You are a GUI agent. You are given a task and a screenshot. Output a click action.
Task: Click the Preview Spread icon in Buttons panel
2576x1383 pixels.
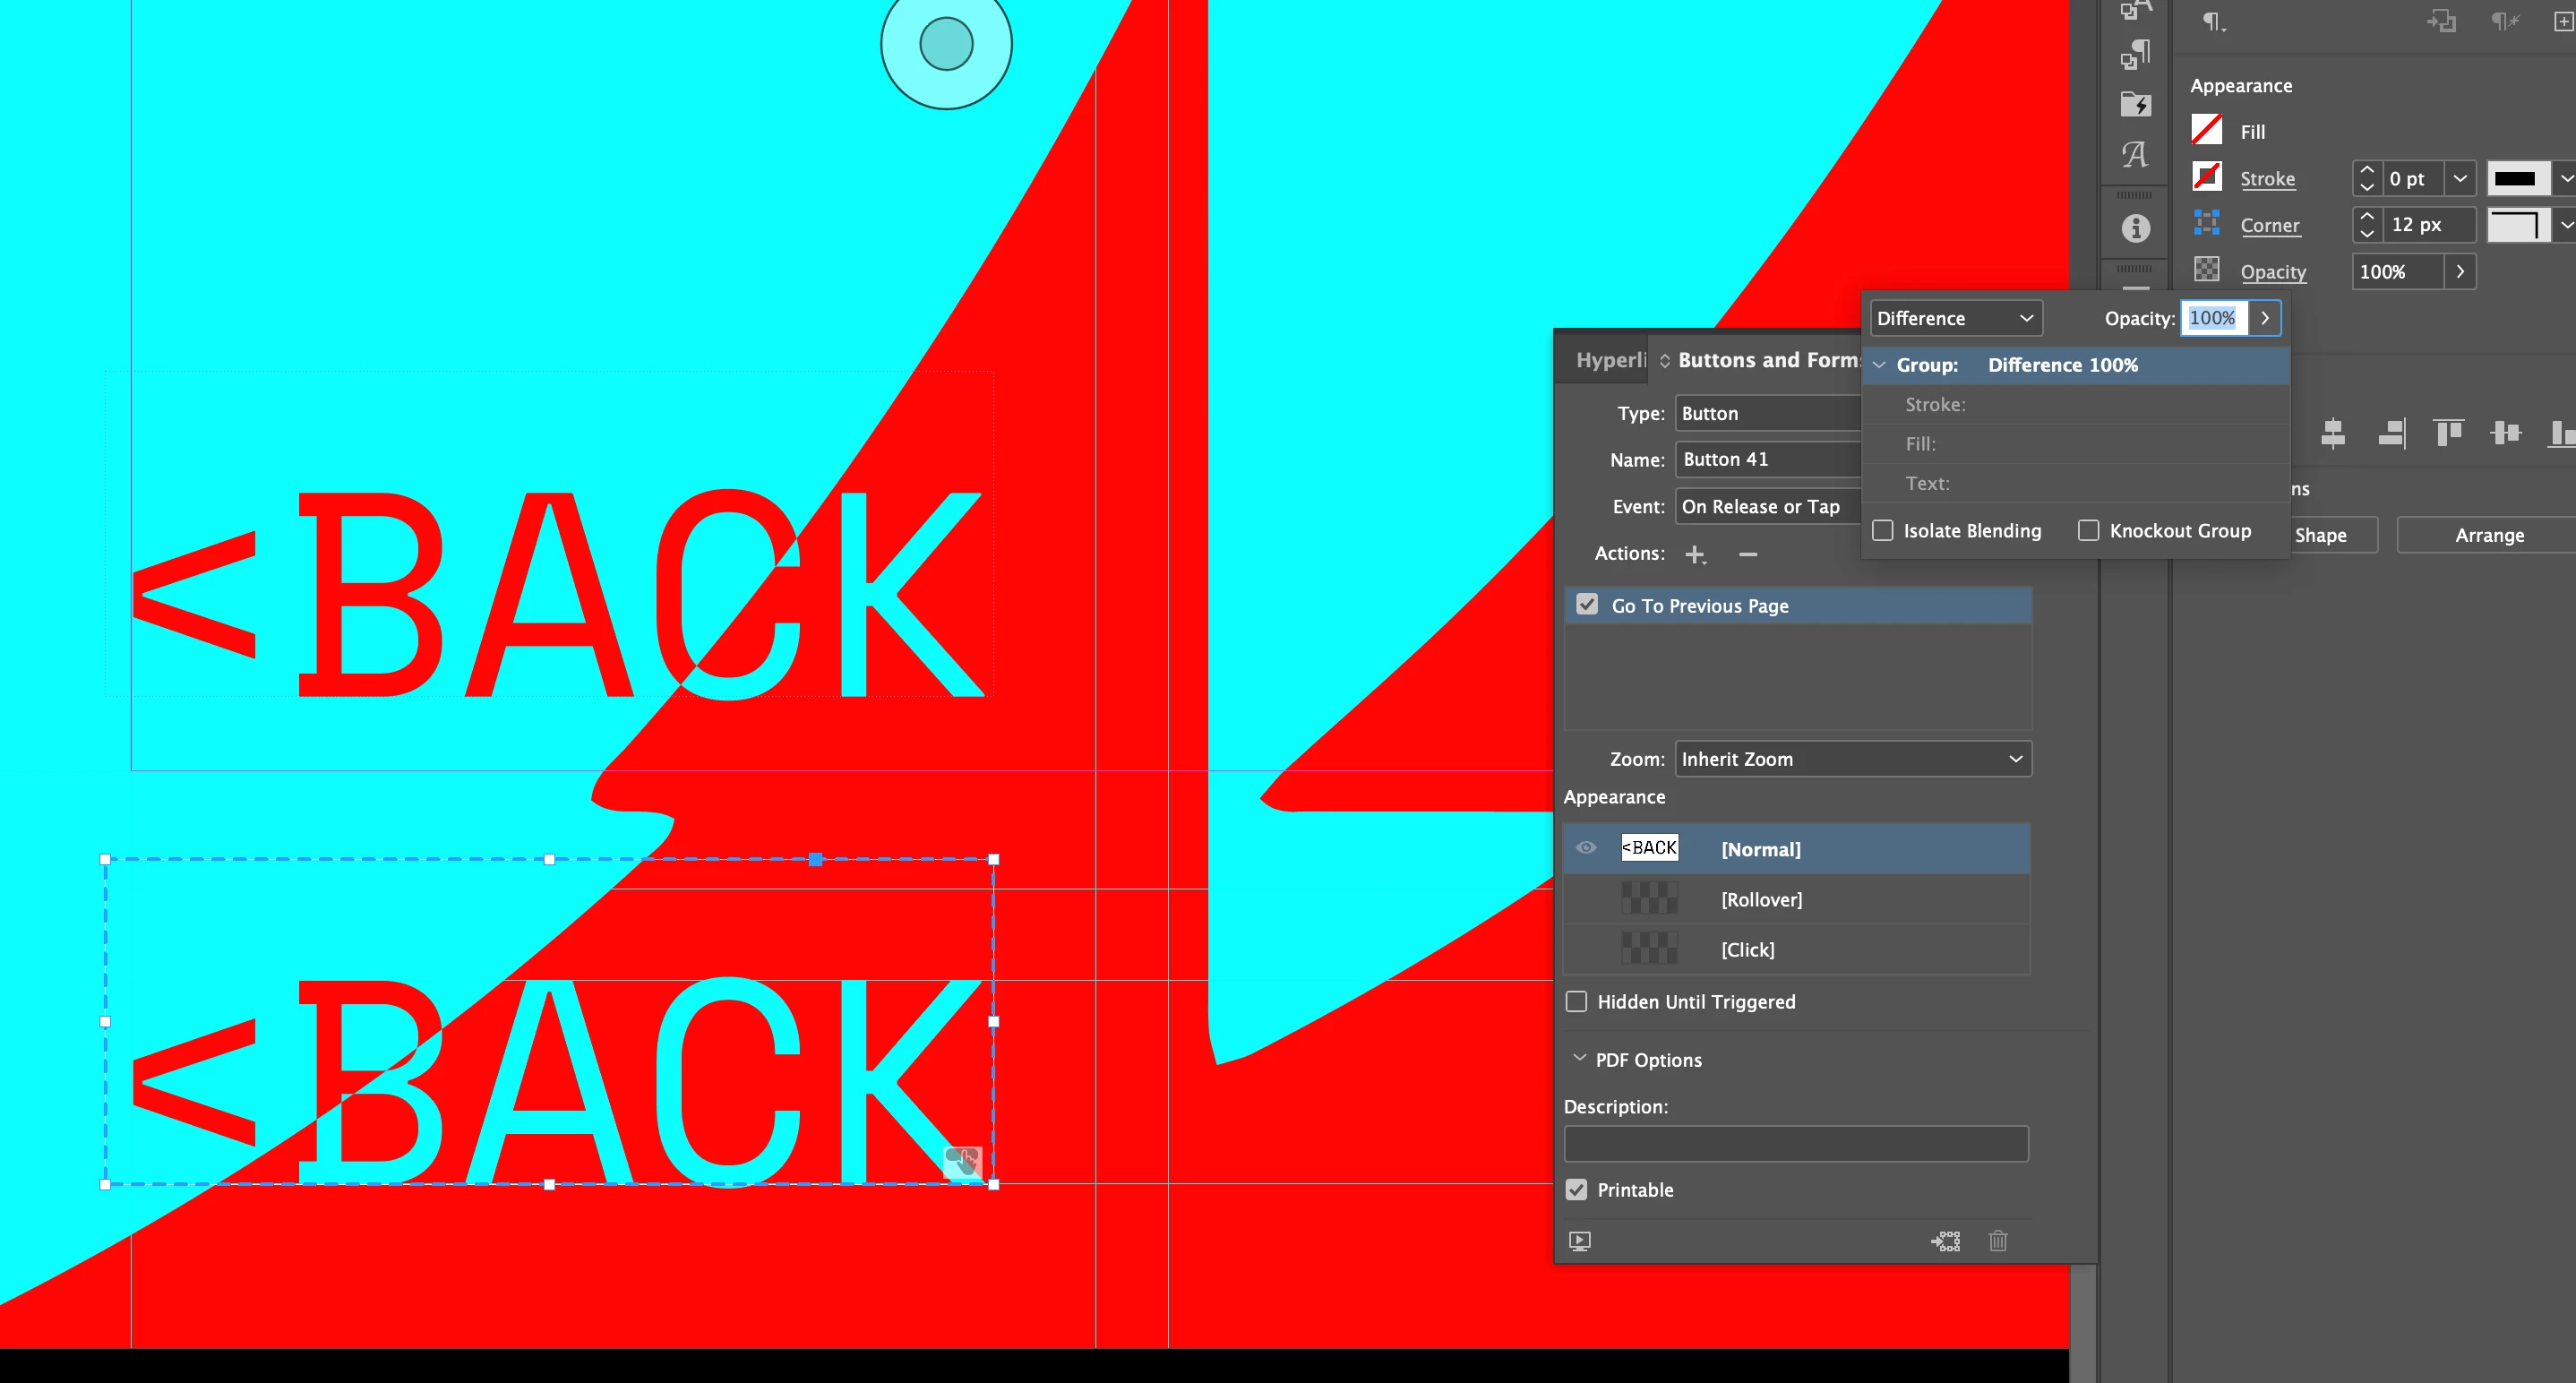tap(1580, 1241)
